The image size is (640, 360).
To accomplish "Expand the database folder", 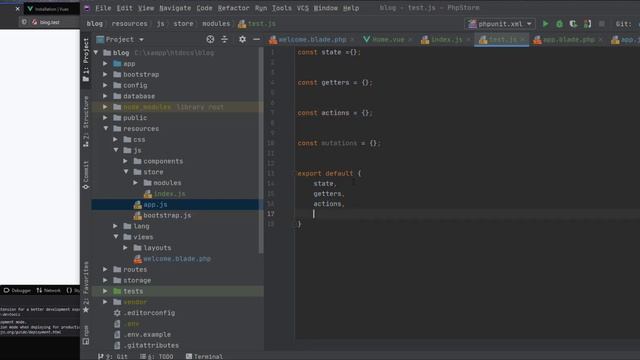I will [105, 96].
